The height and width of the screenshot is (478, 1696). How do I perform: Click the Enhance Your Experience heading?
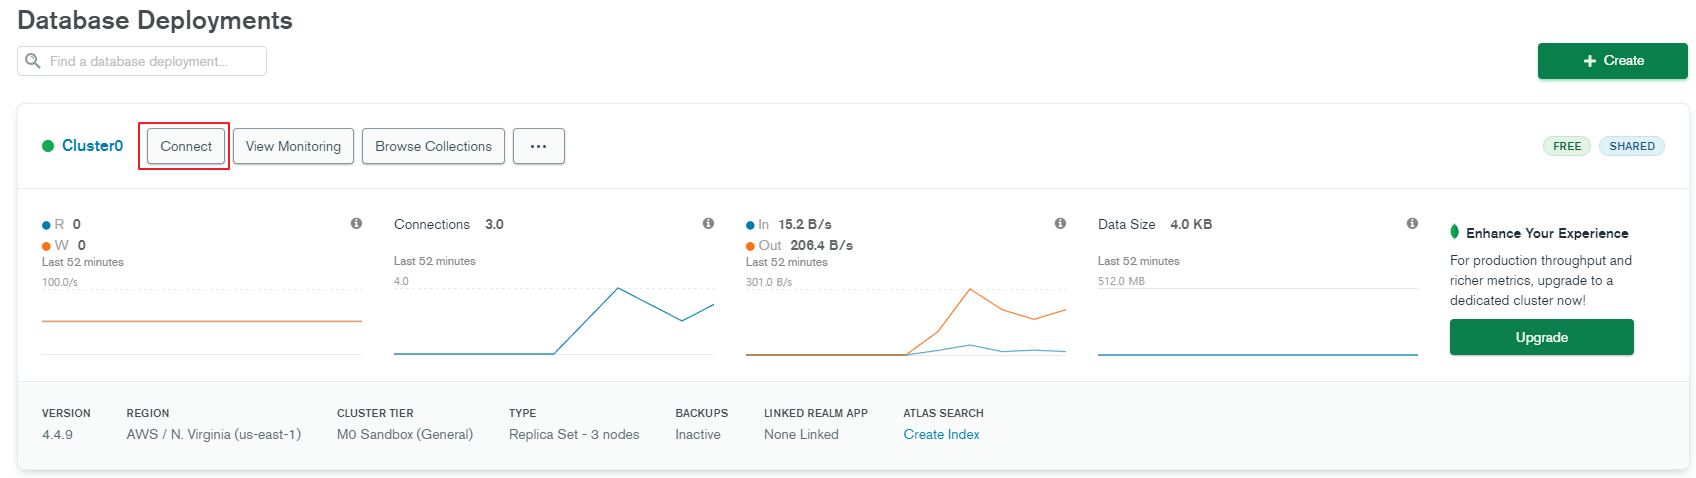[x=1547, y=233]
